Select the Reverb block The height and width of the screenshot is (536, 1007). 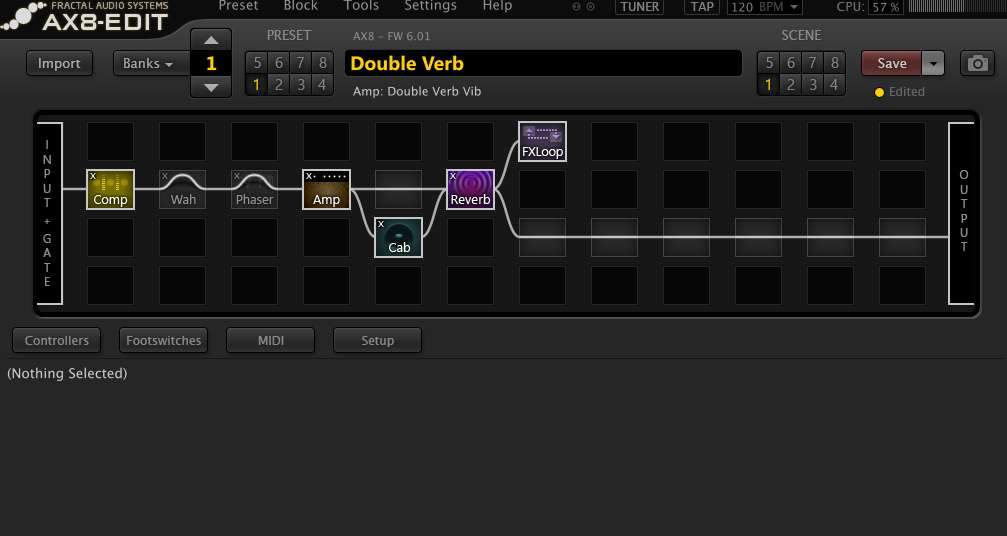(470, 189)
